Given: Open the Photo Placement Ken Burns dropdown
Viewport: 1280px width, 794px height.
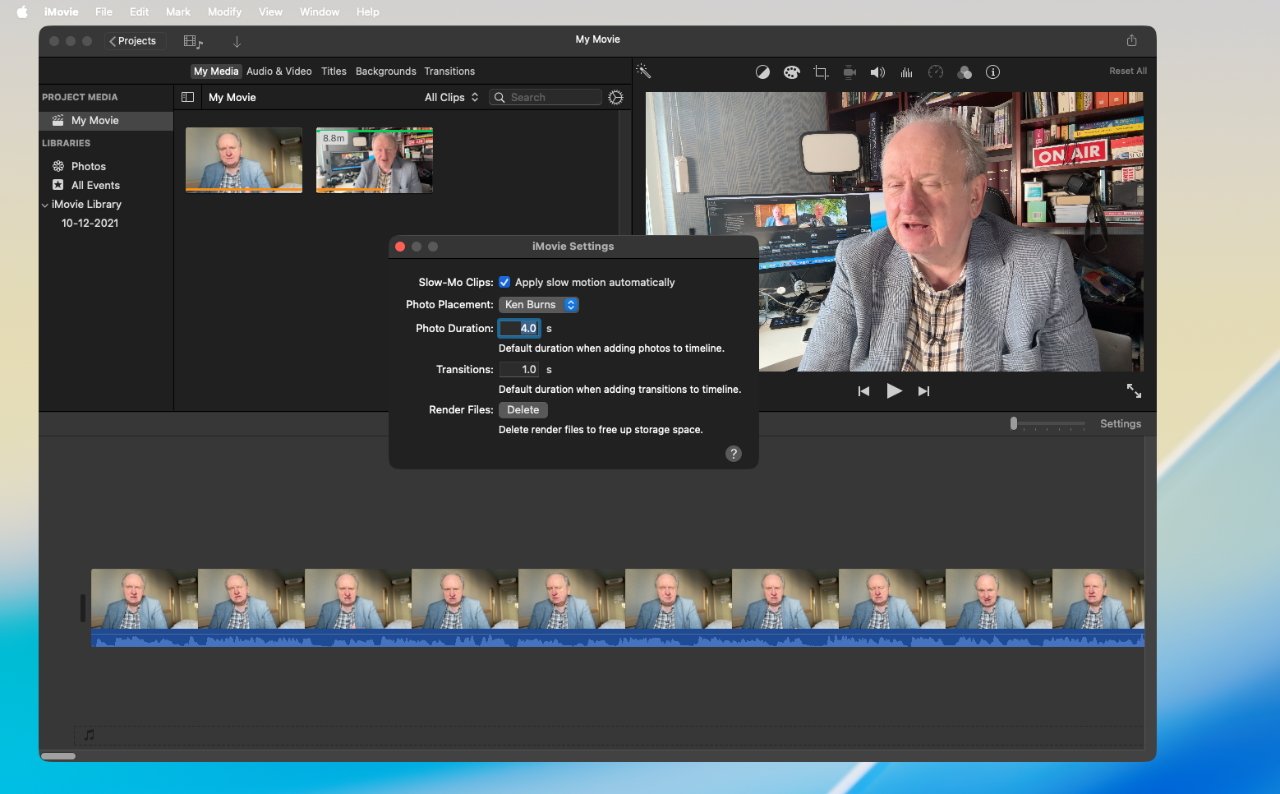Looking at the screenshot, I should 538,304.
